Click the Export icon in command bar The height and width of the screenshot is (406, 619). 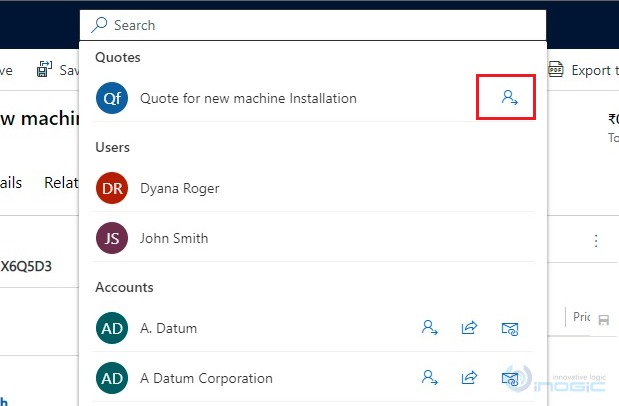point(557,70)
